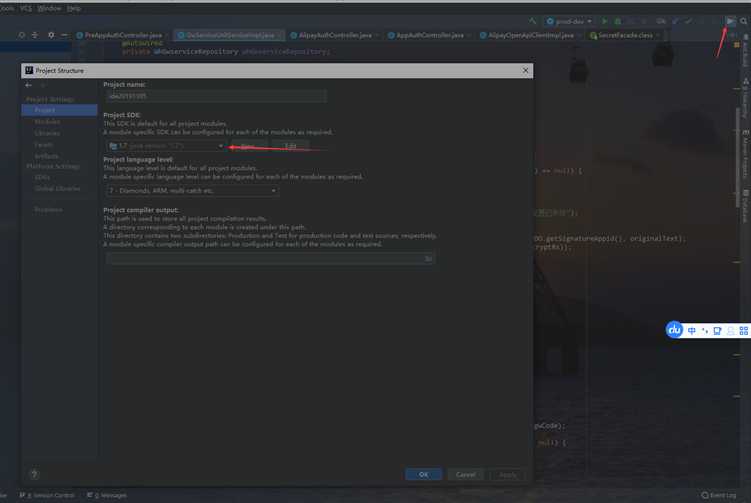The height and width of the screenshot is (503, 751).
Task: Close the Project Structure dialog
Action: pos(525,70)
